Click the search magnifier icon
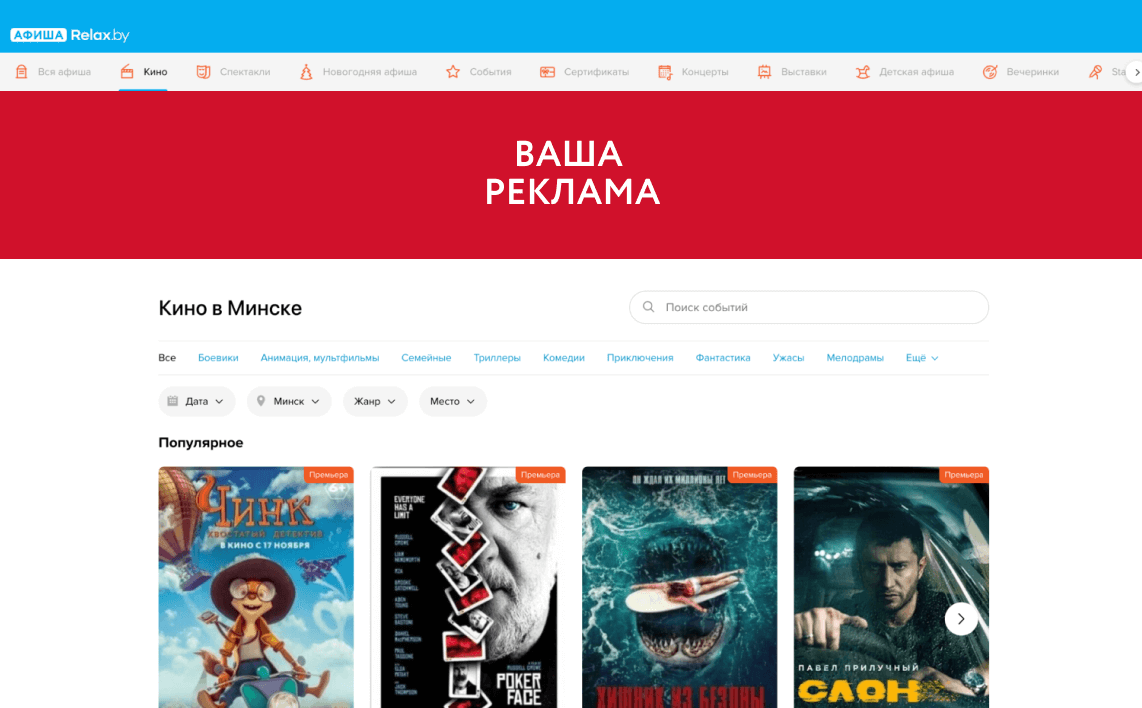1142x708 pixels. click(x=648, y=307)
